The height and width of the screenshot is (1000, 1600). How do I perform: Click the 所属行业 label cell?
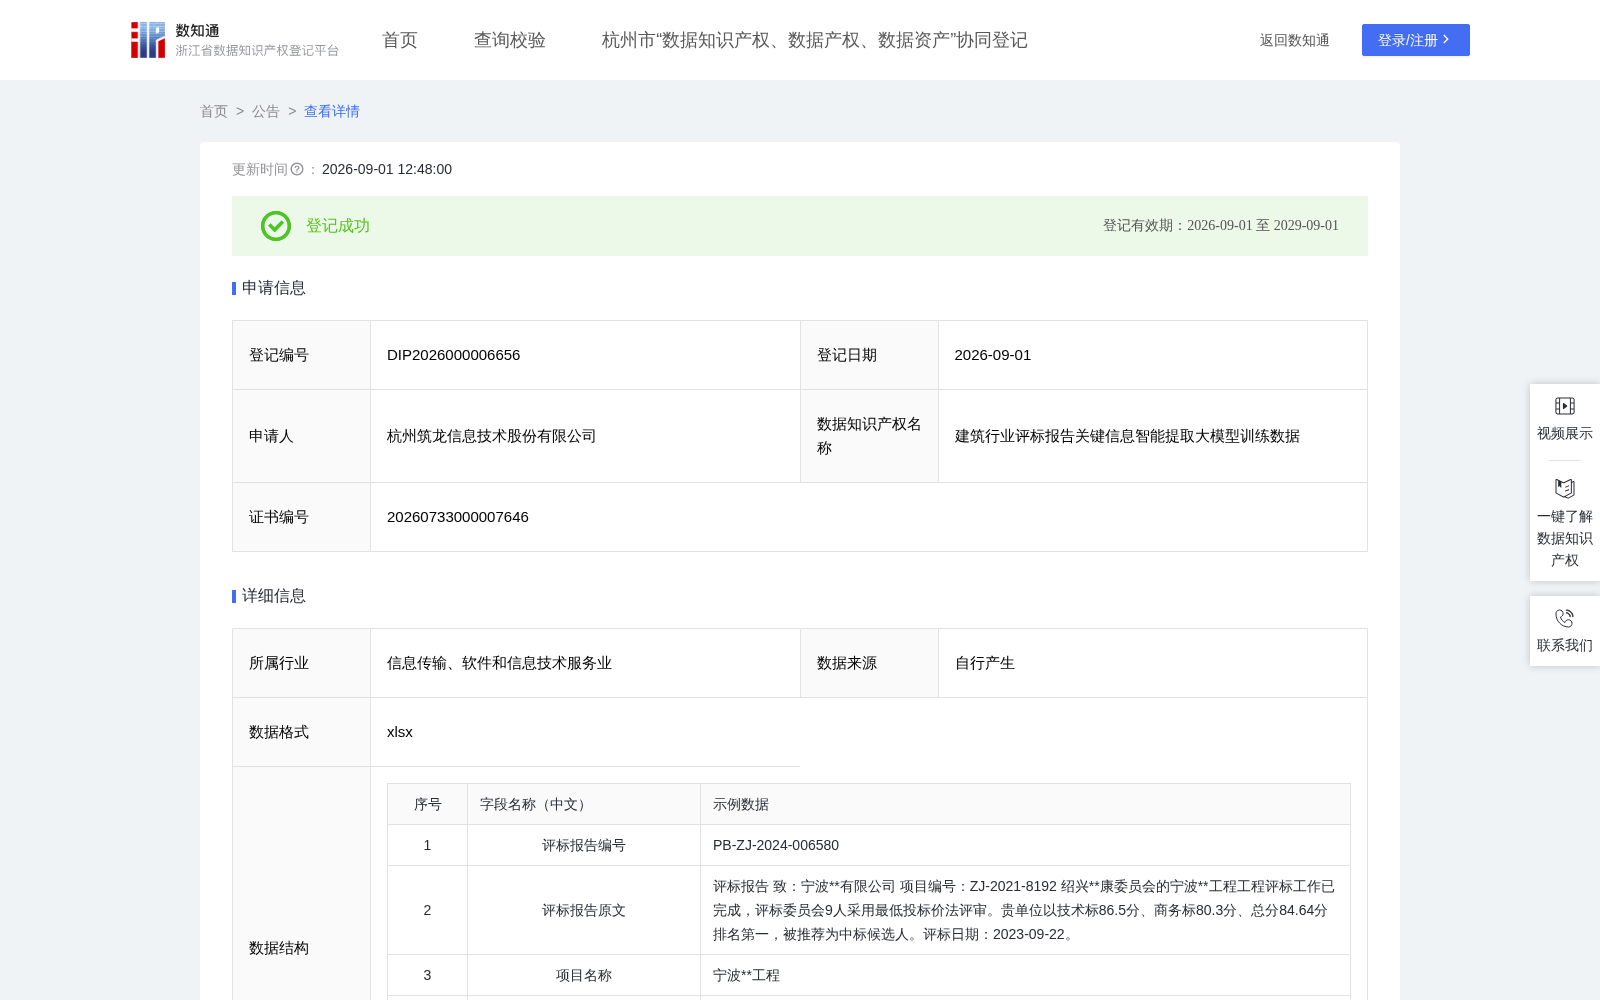pyautogui.click(x=301, y=663)
